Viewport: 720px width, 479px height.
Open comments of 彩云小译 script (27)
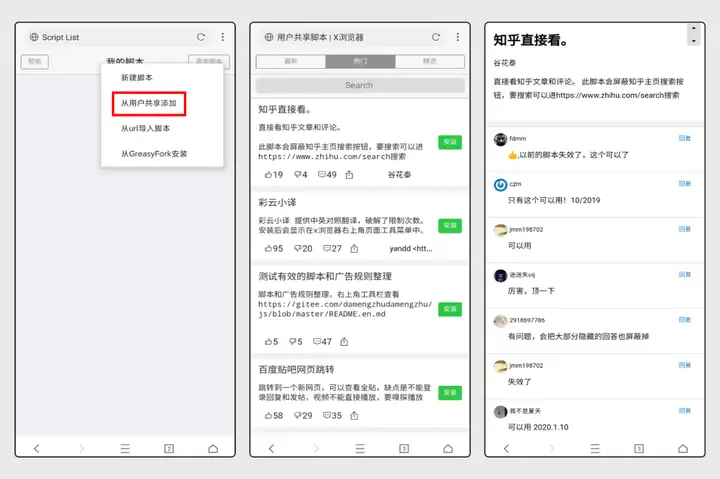[332, 248]
